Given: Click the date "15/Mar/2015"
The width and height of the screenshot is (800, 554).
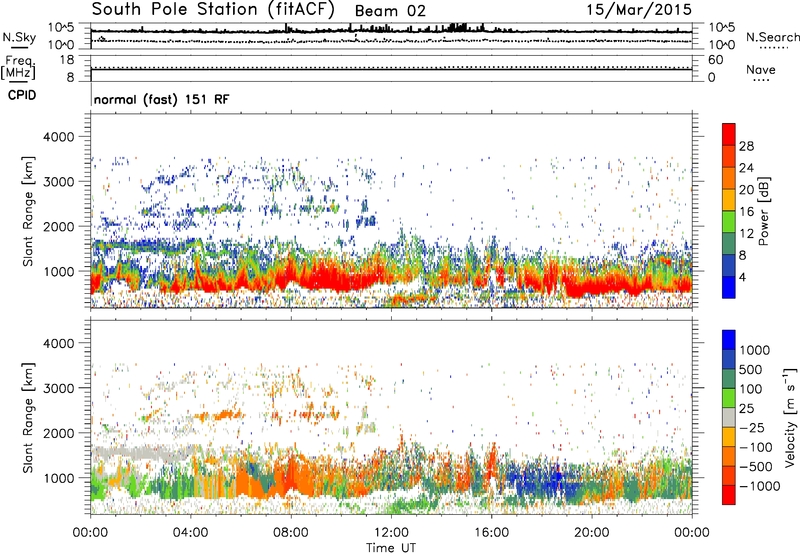Looking at the screenshot, I should pyautogui.click(x=639, y=10).
